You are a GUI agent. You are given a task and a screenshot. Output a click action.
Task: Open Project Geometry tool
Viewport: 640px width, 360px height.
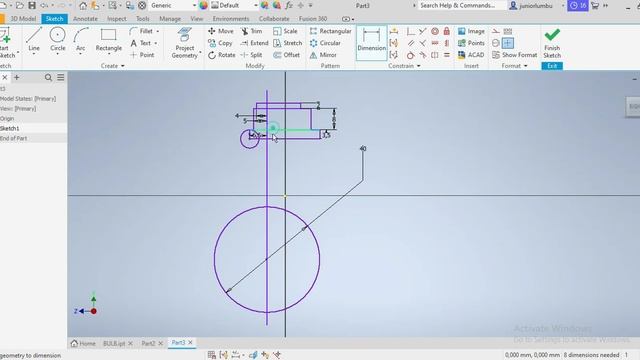pos(184,43)
